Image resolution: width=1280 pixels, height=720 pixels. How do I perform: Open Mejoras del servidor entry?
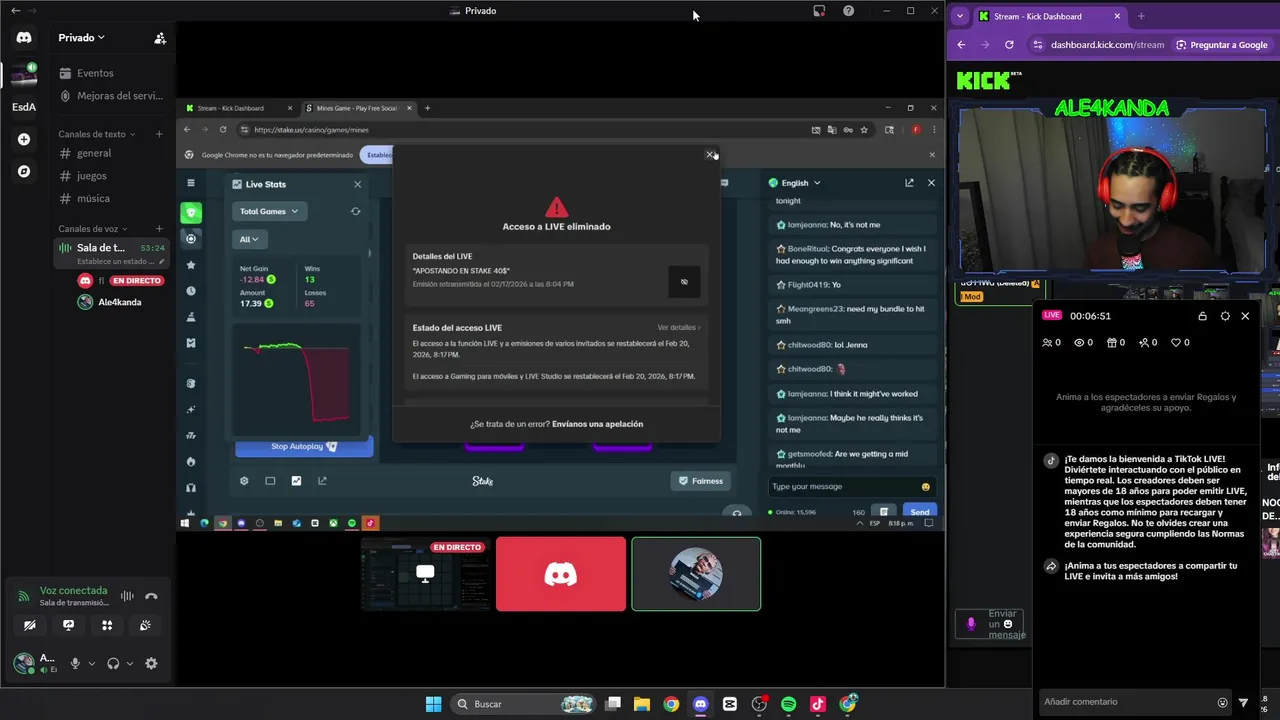click(x=110, y=96)
